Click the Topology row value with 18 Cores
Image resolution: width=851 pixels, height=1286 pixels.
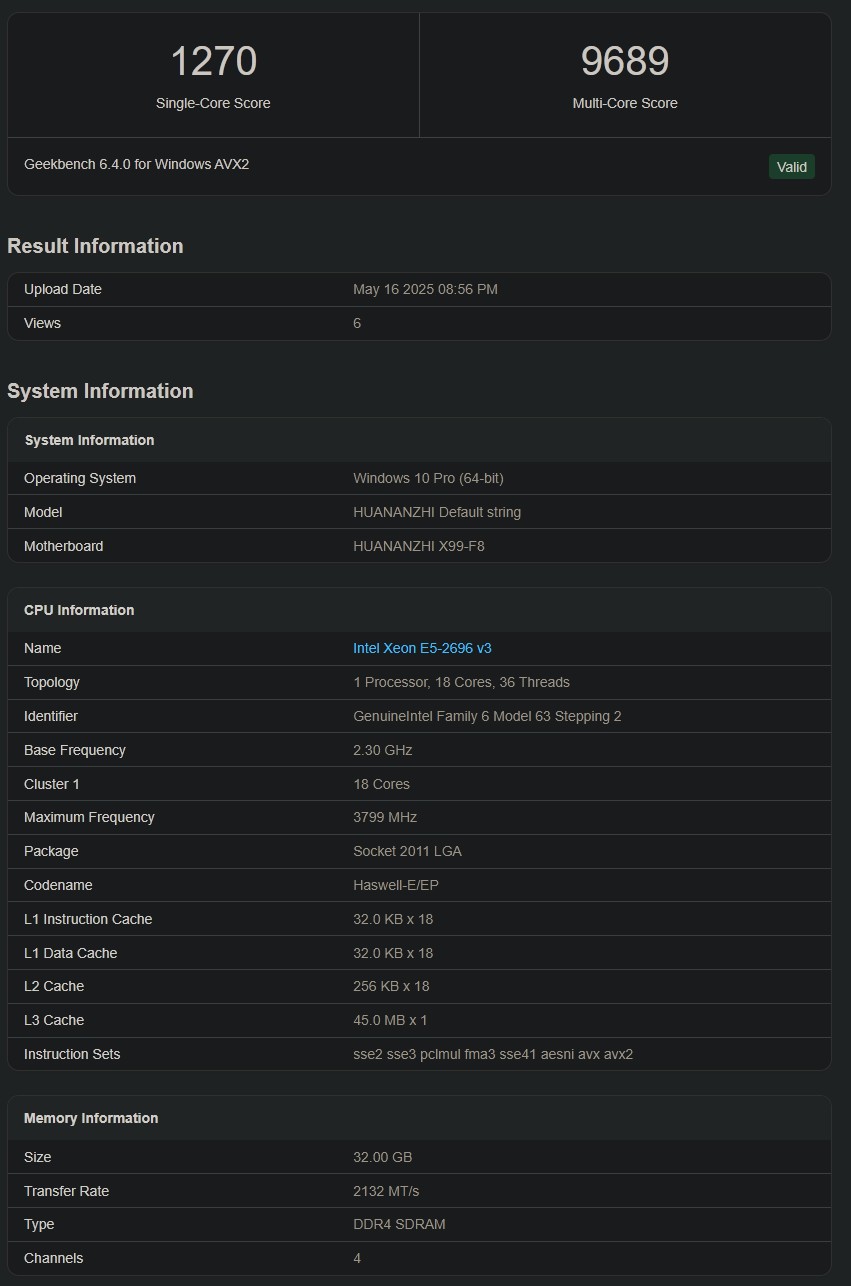[x=461, y=682]
